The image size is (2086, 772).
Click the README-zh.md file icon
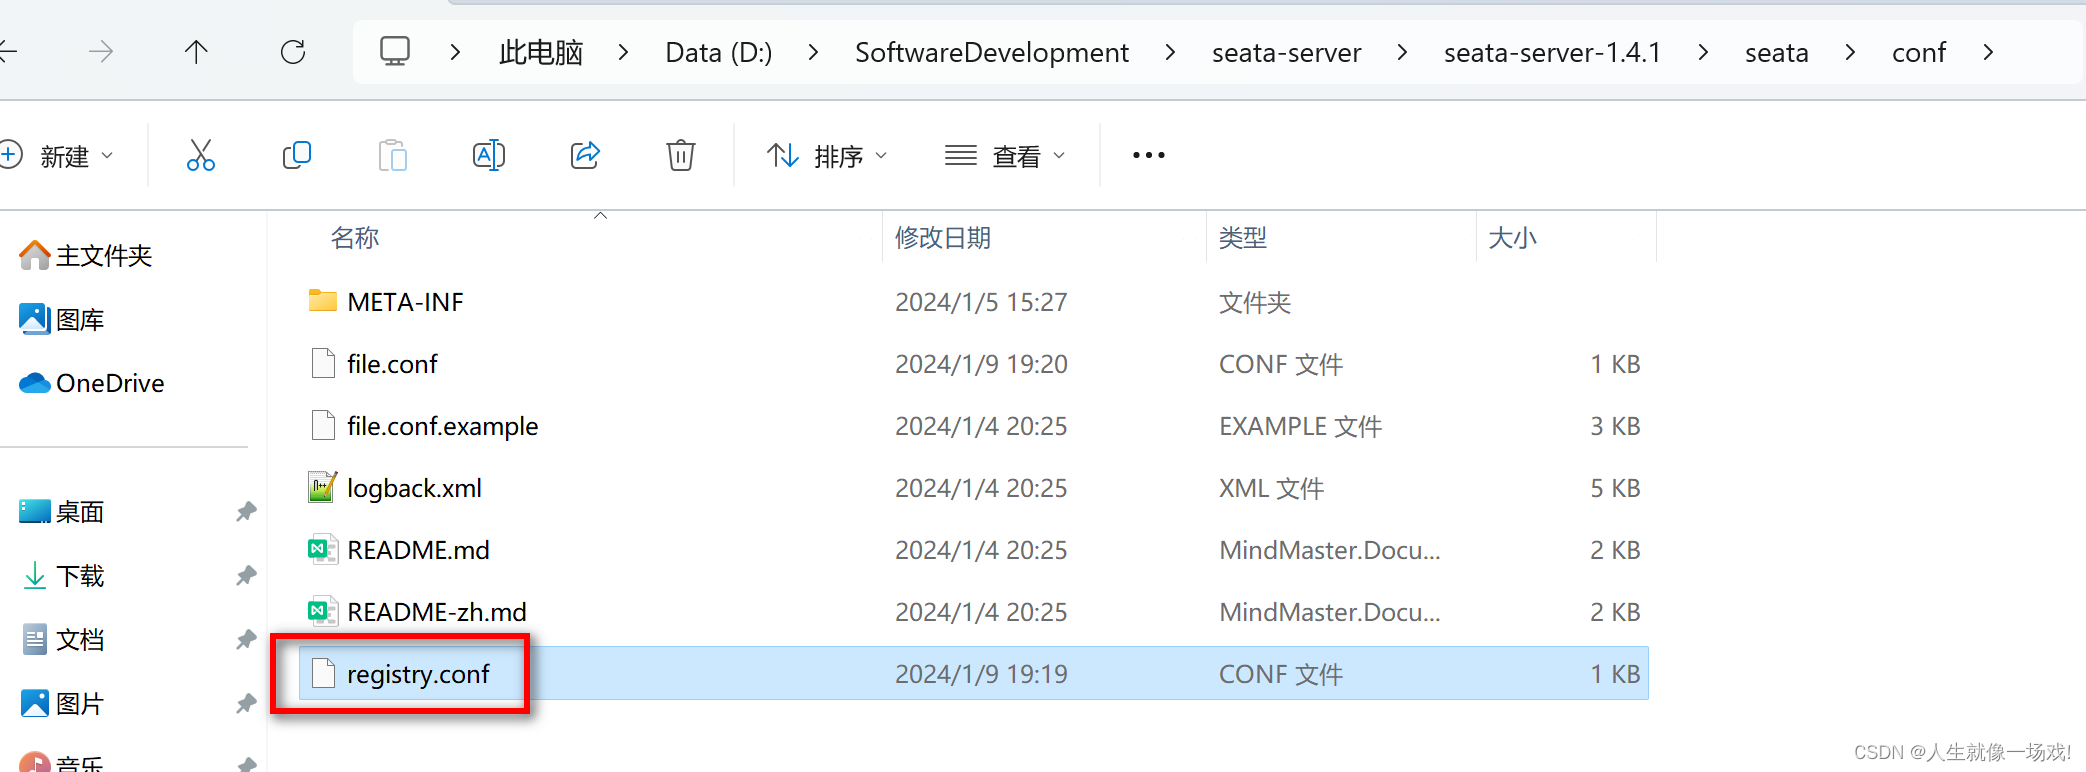(323, 612)
